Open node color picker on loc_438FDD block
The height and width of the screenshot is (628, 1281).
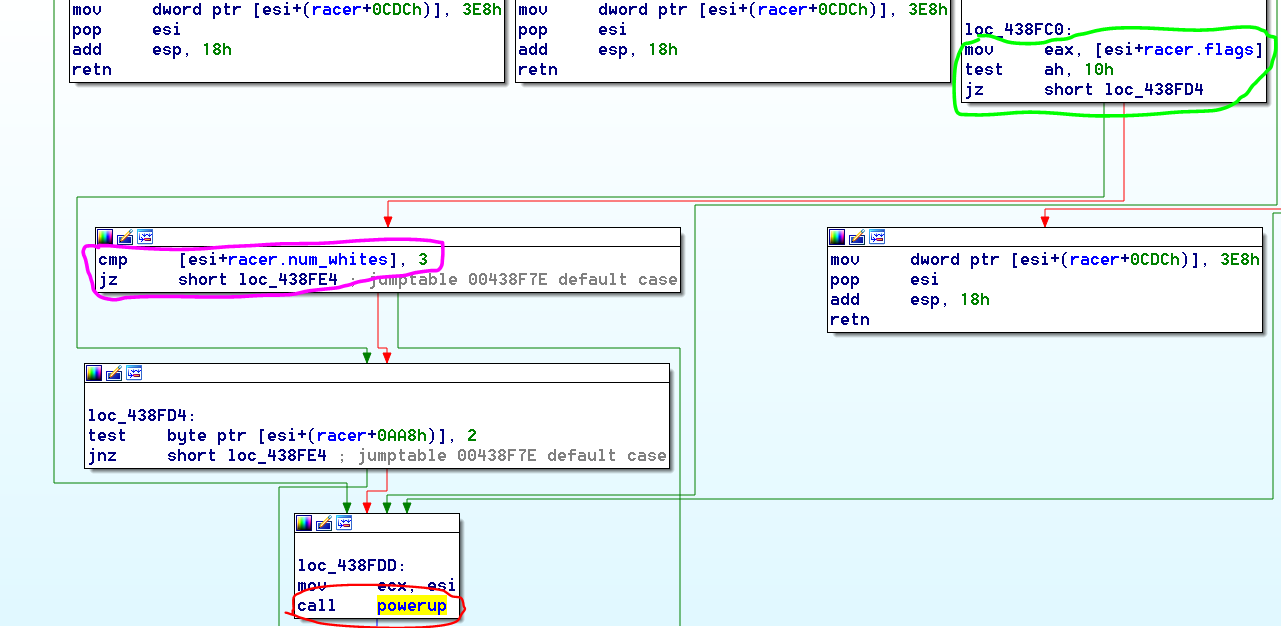304,523
